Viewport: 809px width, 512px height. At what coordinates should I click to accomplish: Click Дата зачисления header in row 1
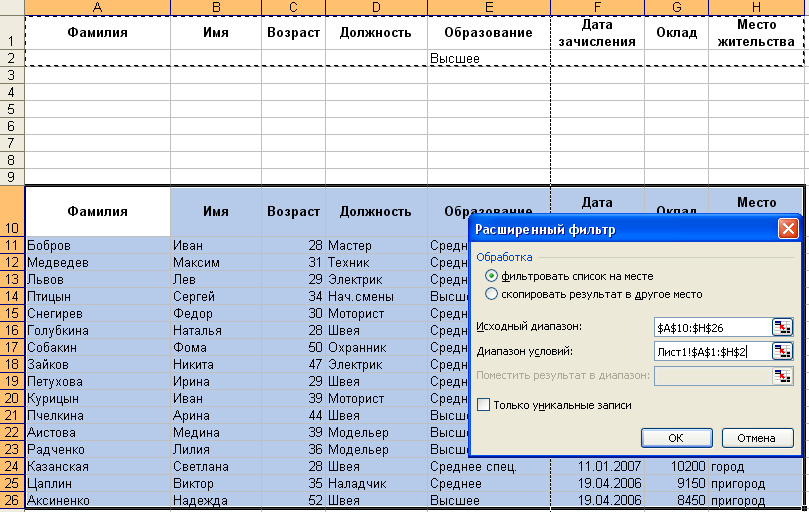tap(597, 33)
